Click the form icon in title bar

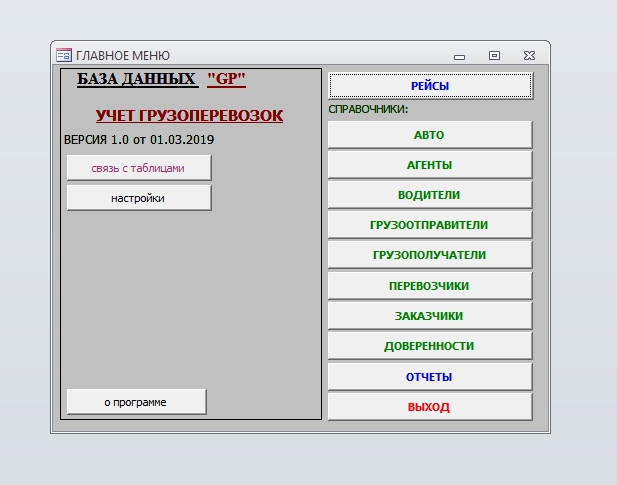(x=64, y=55)
